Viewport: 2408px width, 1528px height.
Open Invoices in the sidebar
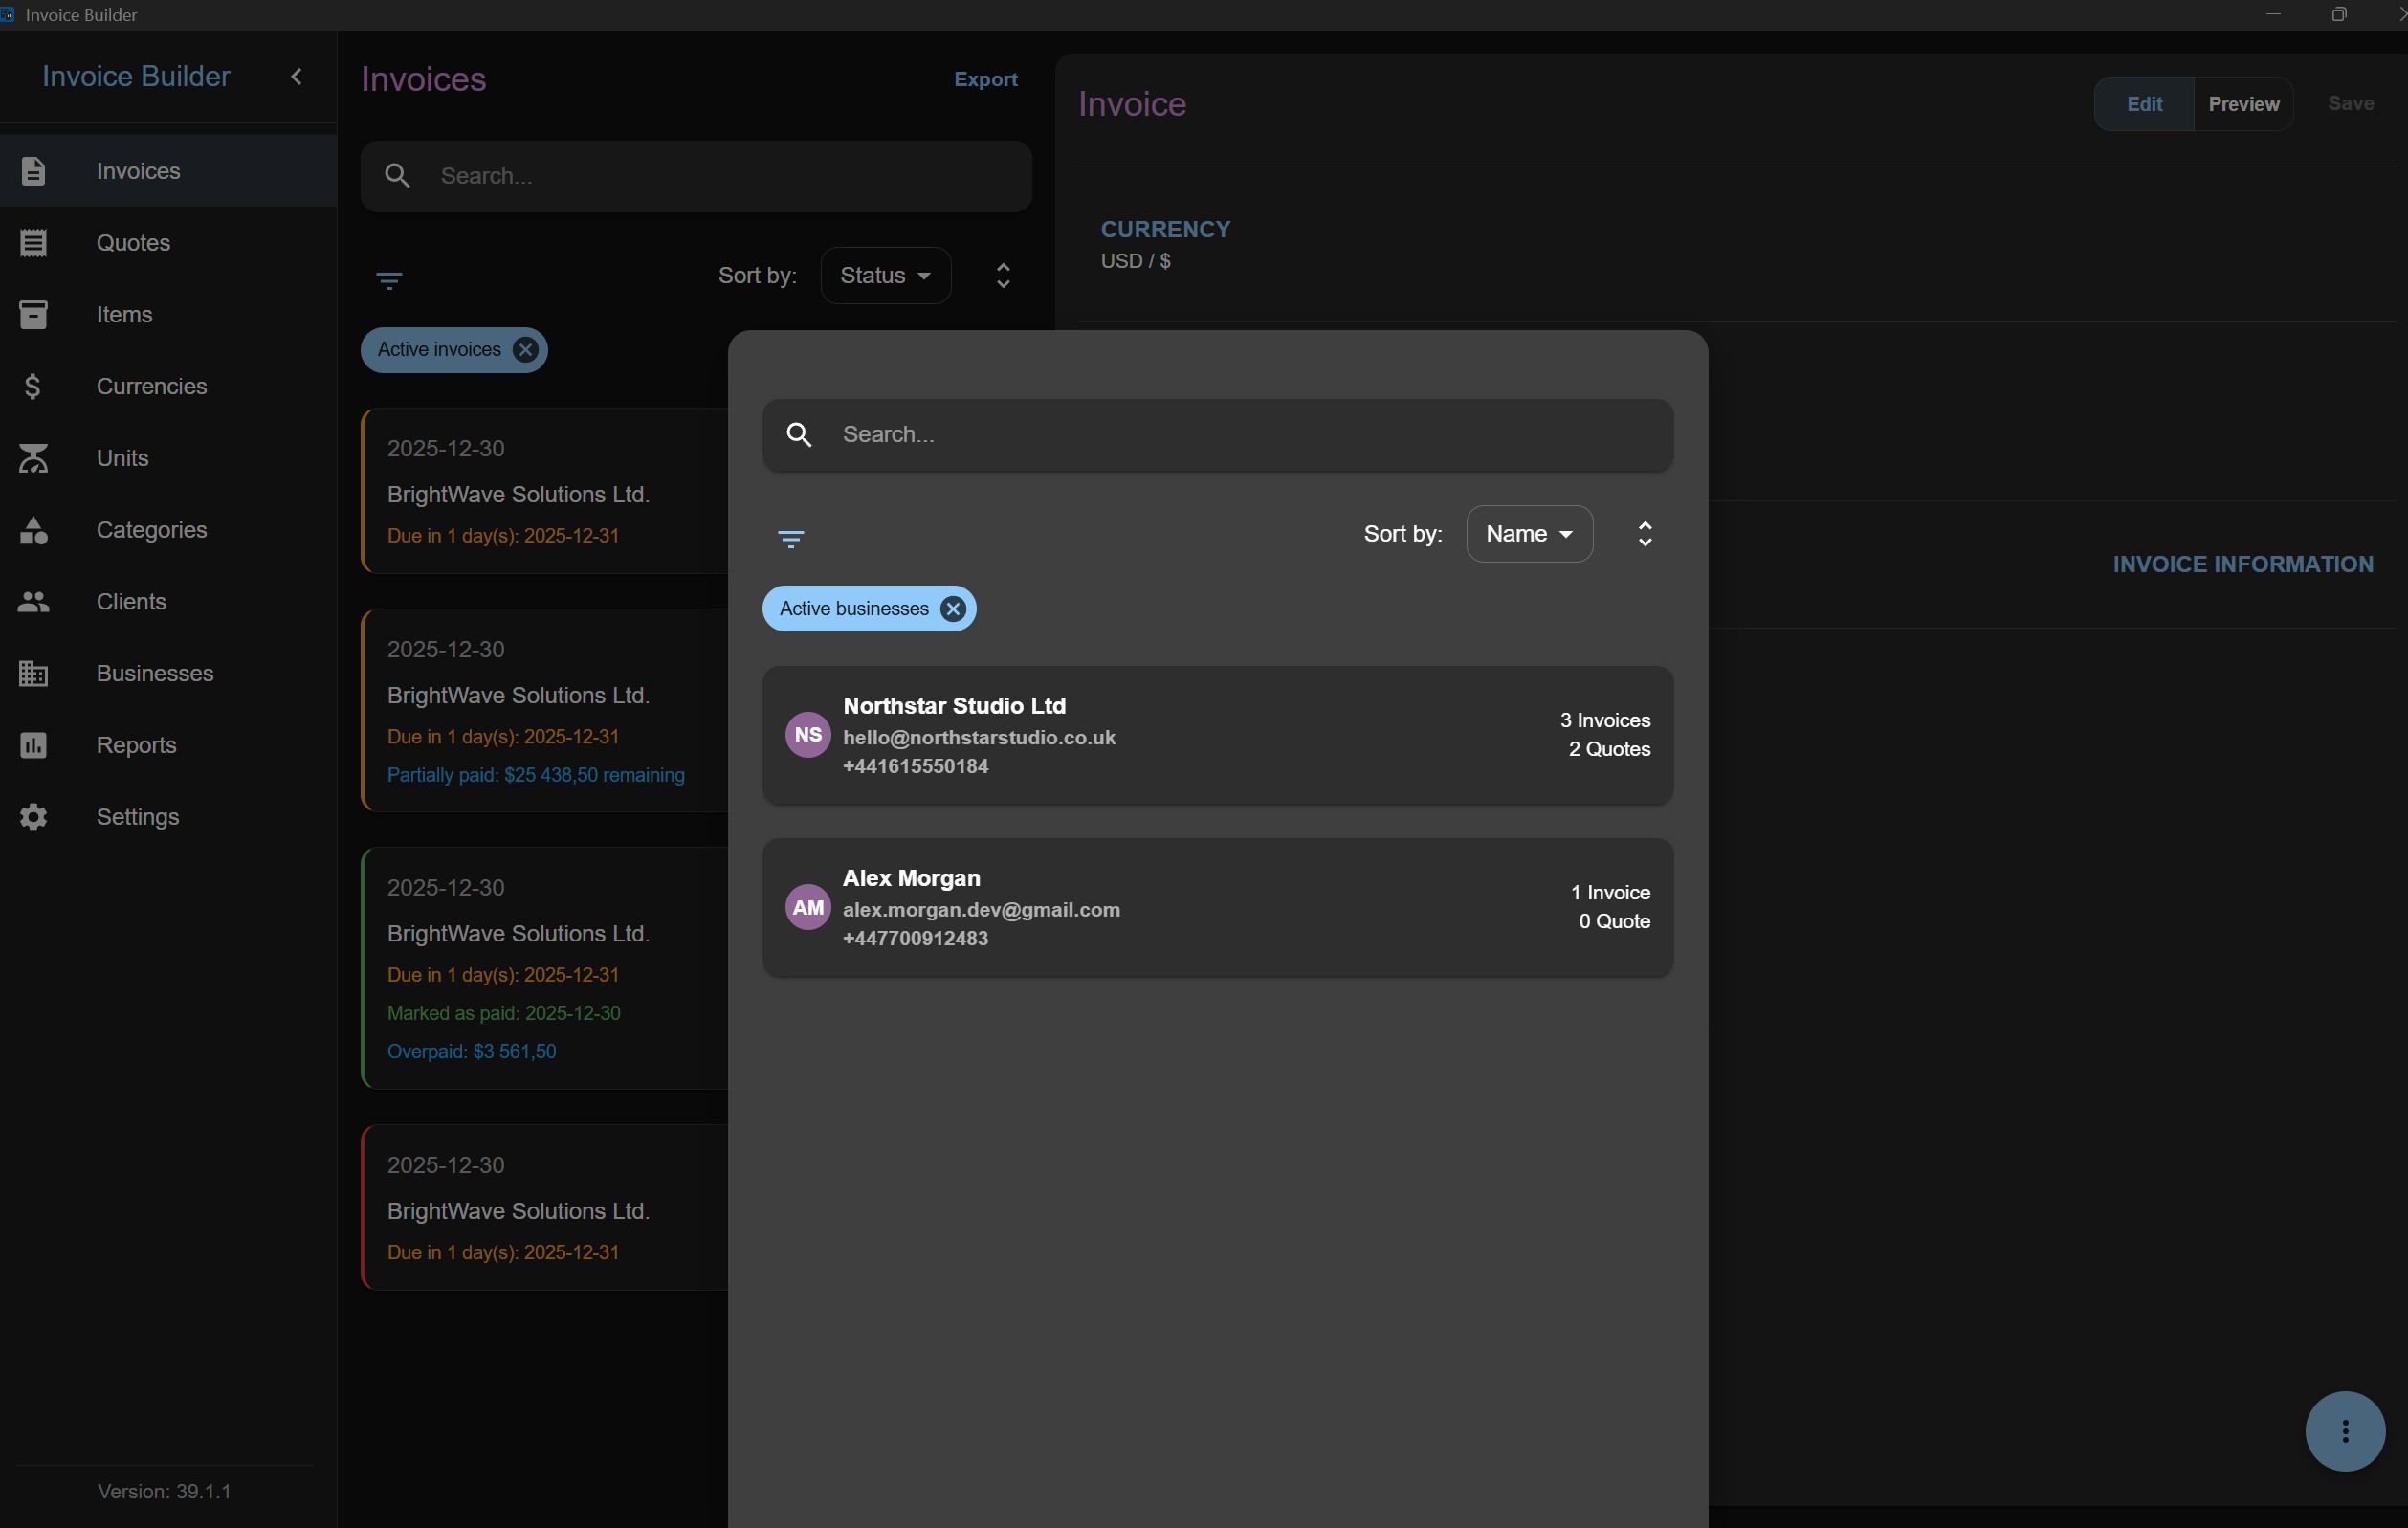click(x=168, y=171)
